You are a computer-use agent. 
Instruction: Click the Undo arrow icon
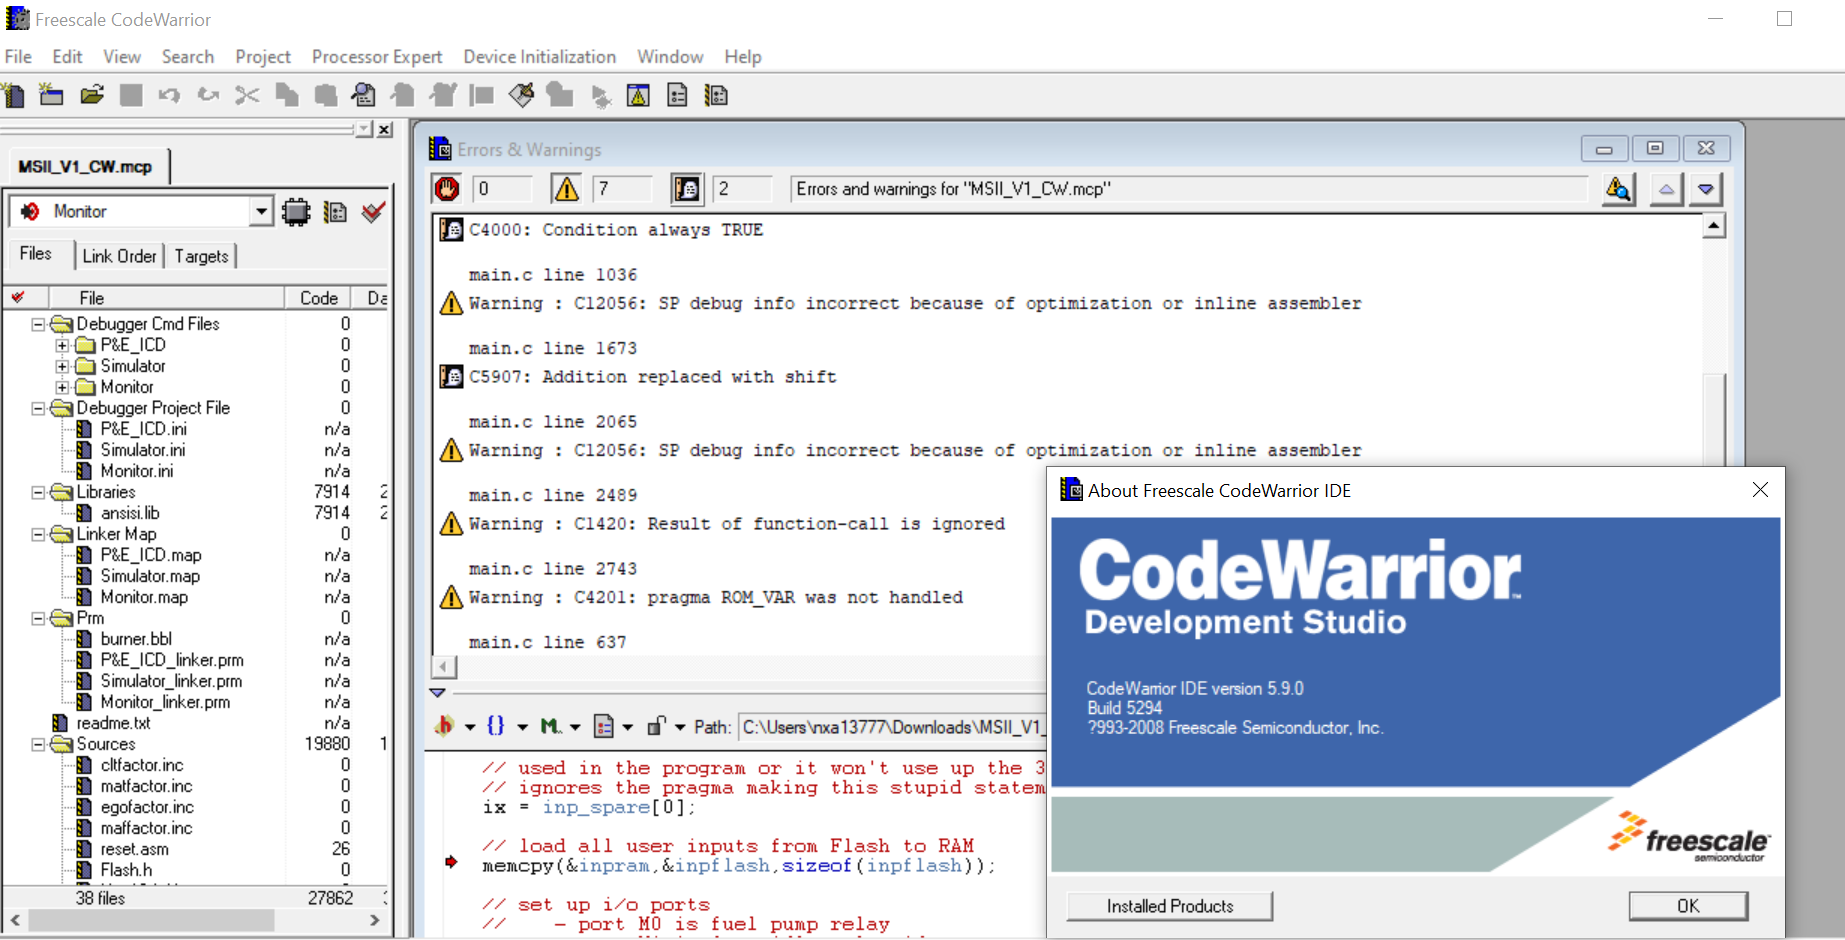click(x=169, y=95)
